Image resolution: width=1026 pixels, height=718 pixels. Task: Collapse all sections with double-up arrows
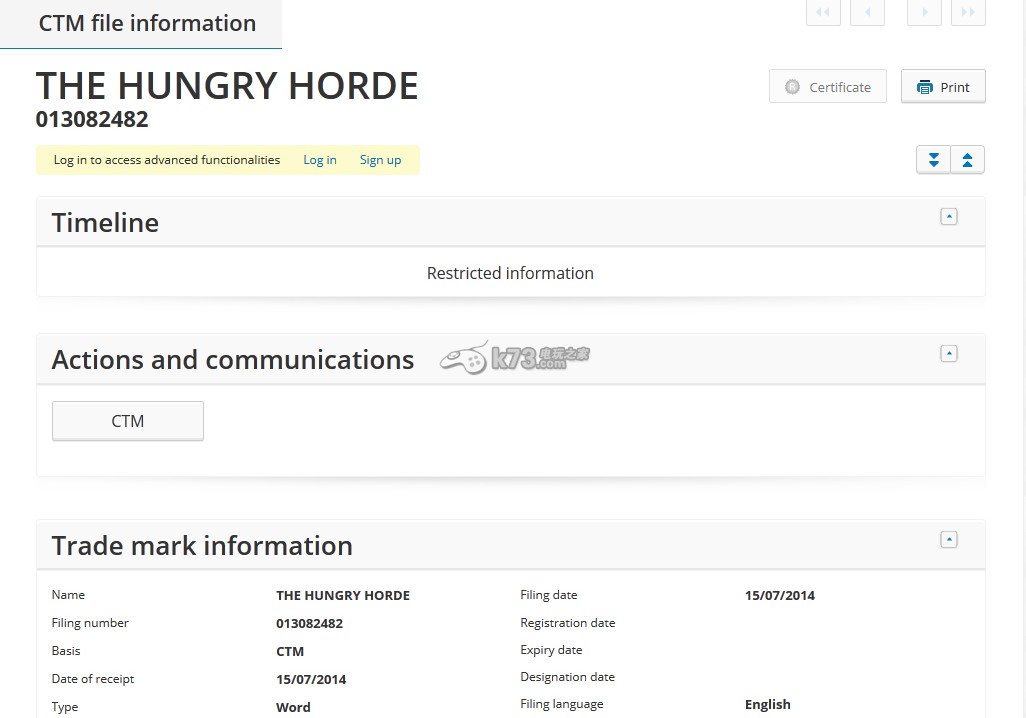(967, 160)
